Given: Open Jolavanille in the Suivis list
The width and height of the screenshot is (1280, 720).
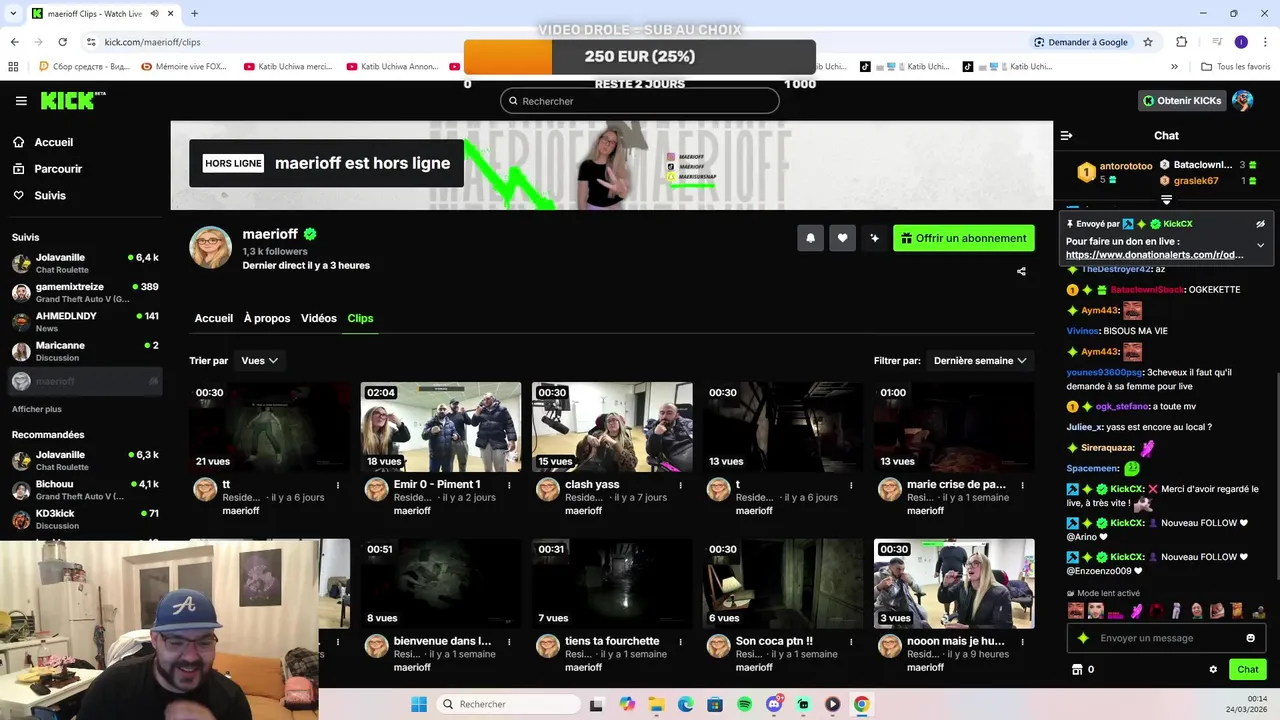Looking at the screenshot, I should pyautogui.click(x=85, y=263).
